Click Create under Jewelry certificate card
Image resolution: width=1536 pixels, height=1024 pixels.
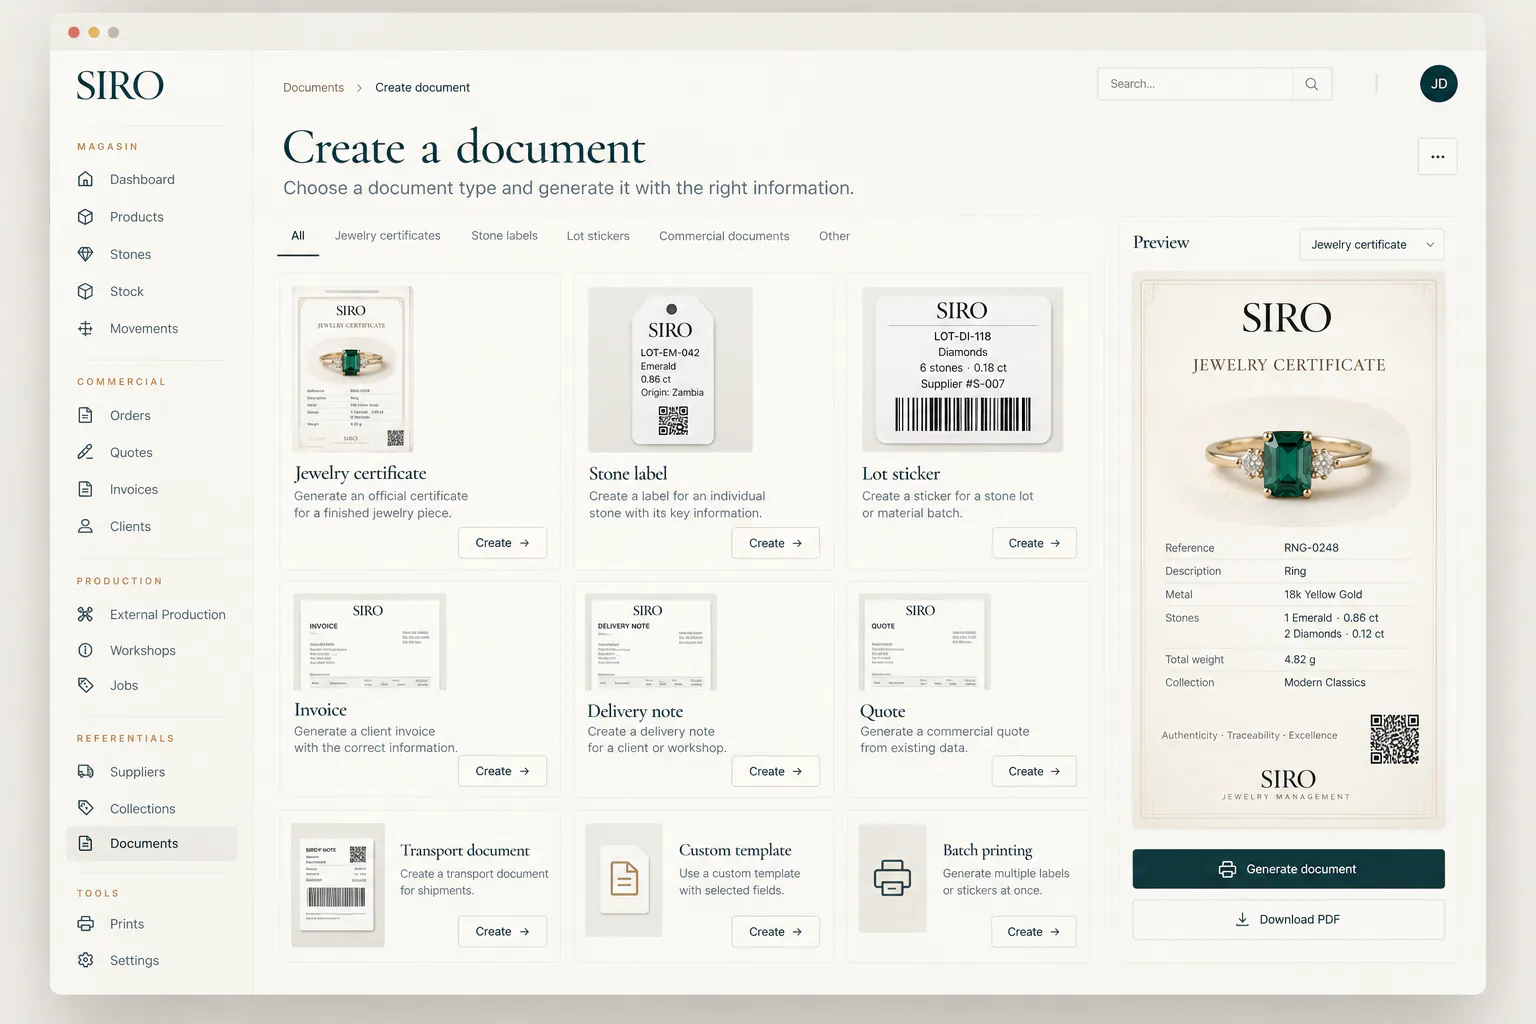pyautogui.click(x=502, y=543)
